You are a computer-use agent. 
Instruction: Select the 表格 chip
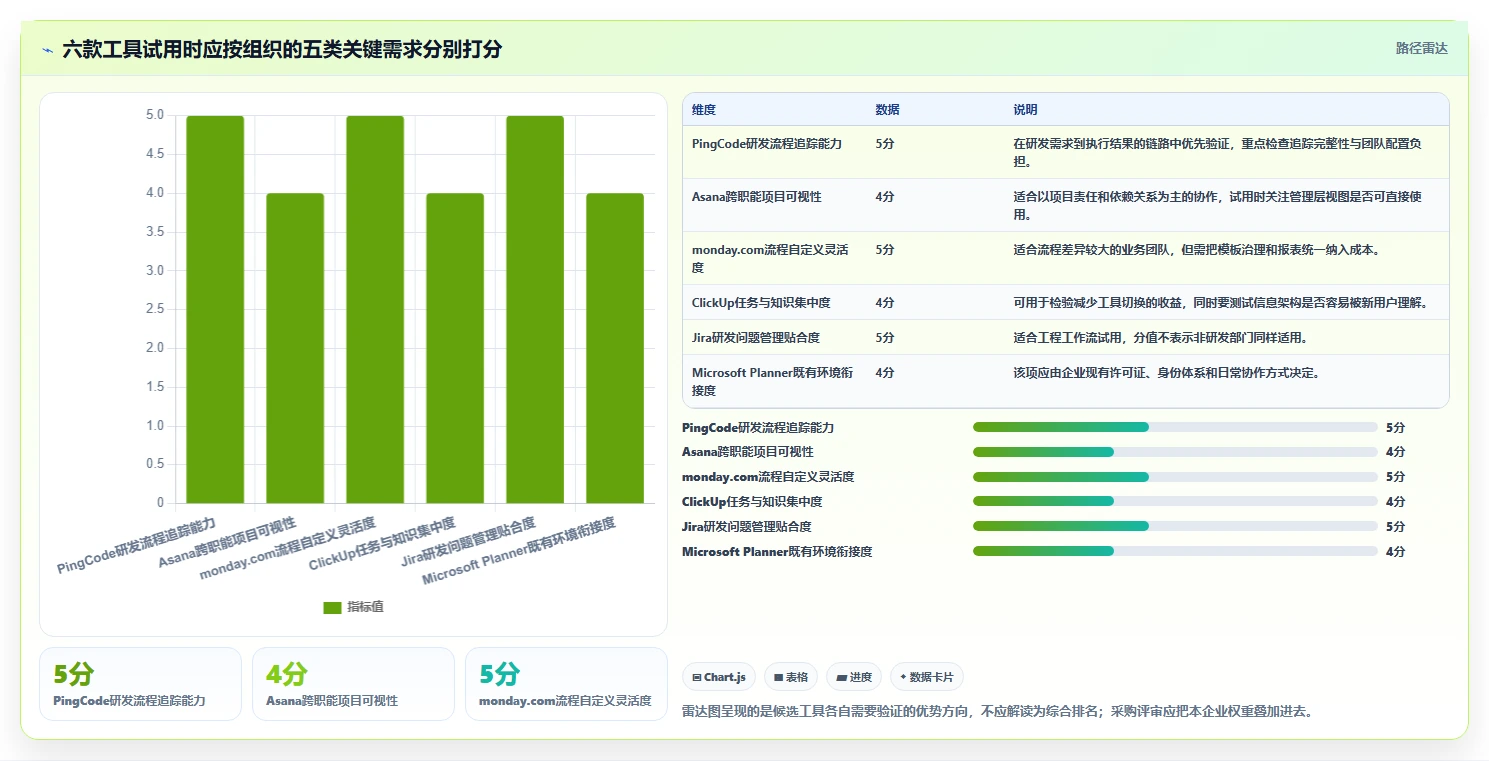[791, 677]
